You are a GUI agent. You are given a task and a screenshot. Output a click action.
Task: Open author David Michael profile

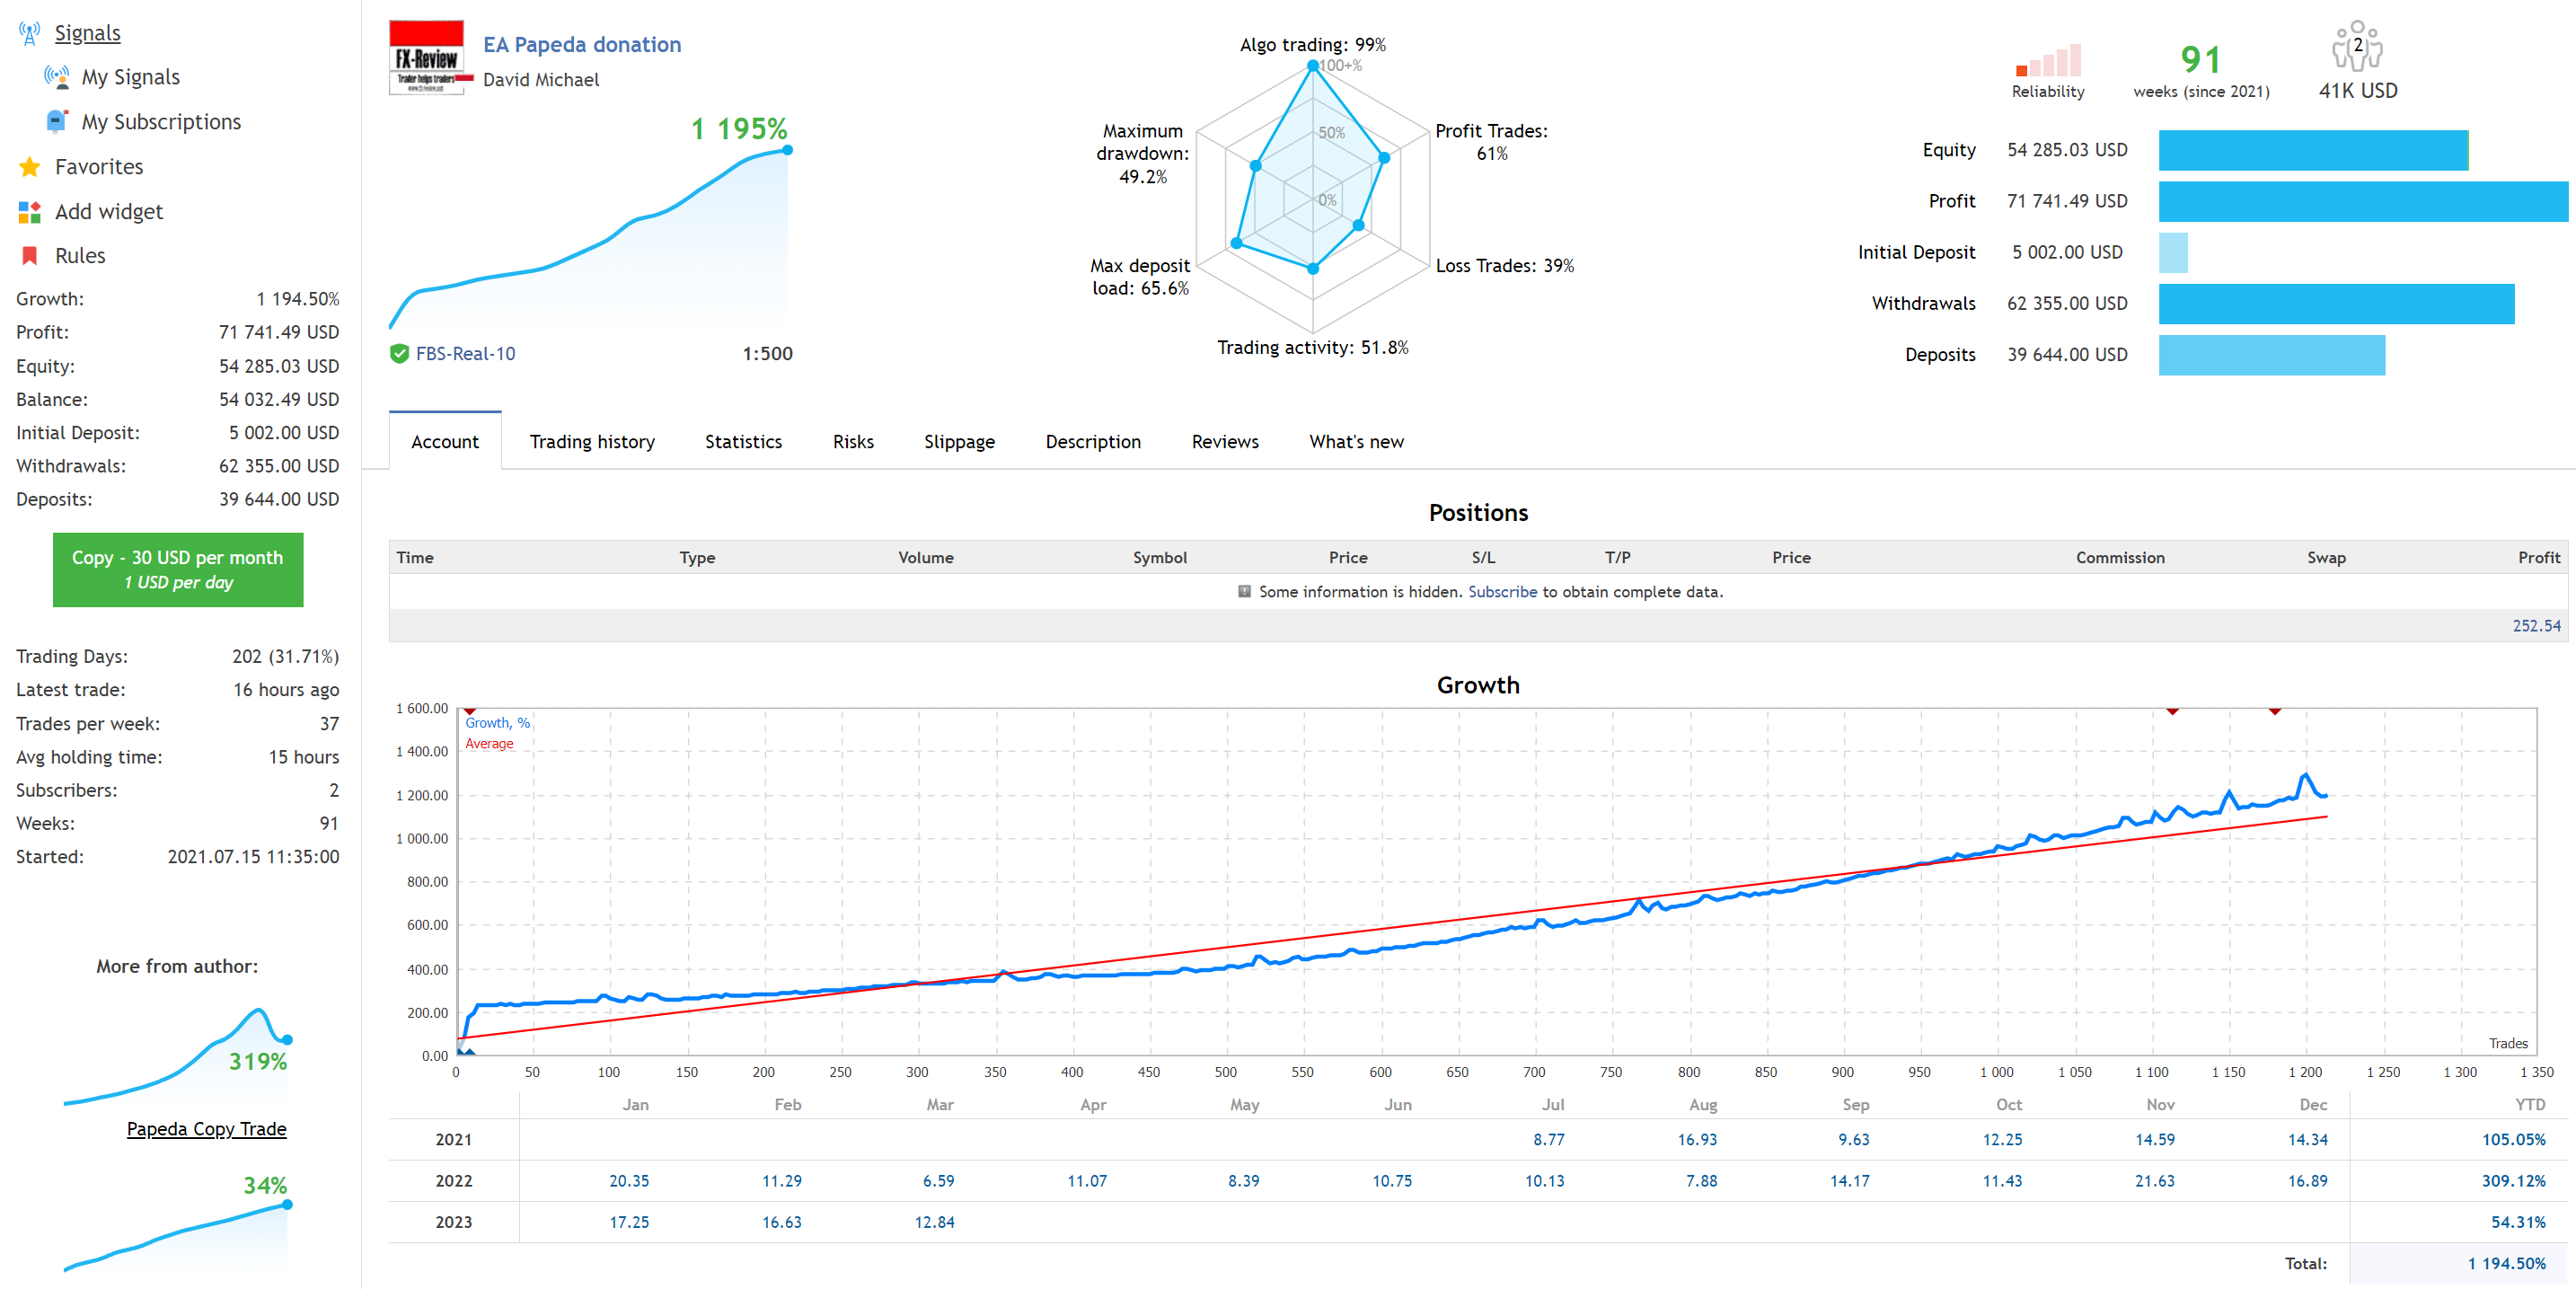541,80
